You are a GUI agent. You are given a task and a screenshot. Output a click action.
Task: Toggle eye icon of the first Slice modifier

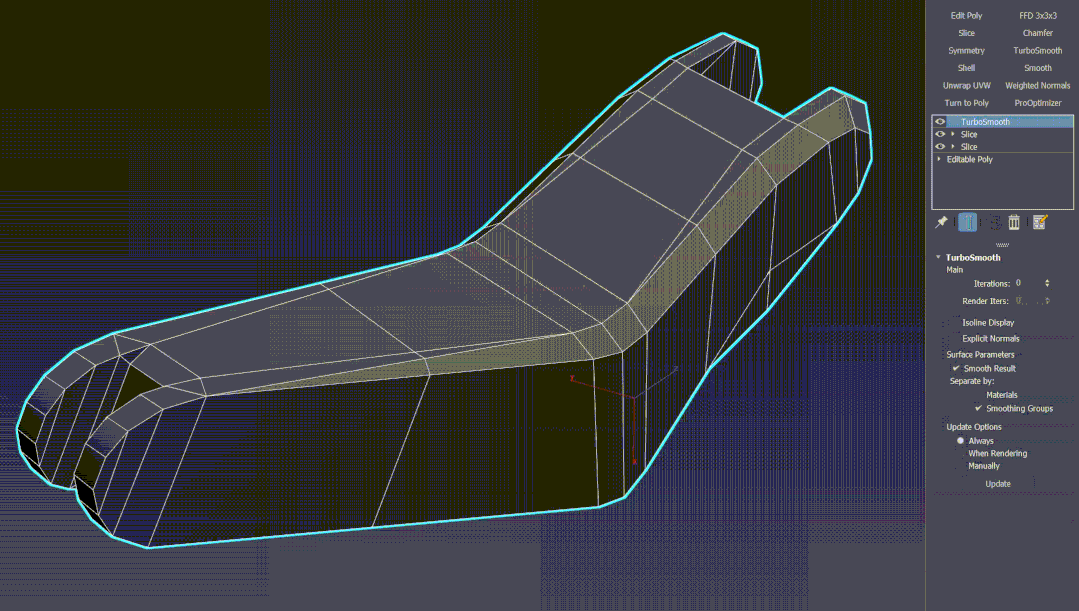[940, 134]
